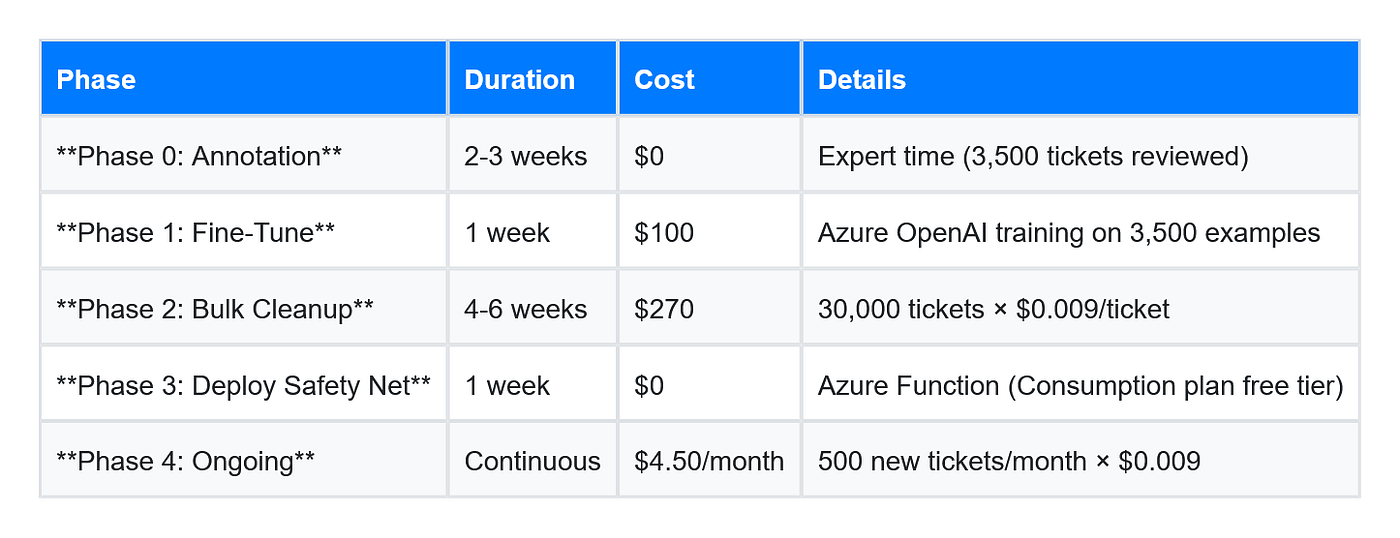Click the $270 cost cell
The height and width of the screenshot is (538, 1400).
click(710, 308)
